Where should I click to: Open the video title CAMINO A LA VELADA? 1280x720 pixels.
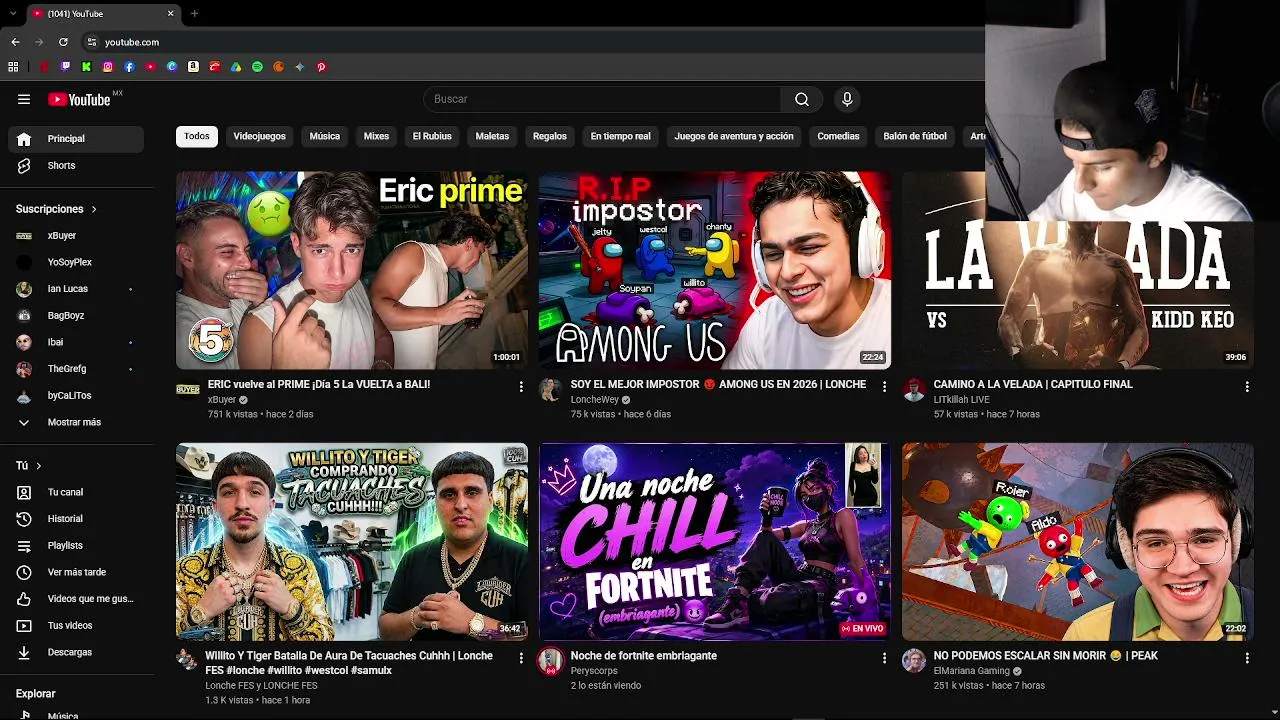click(x=1033, y=384)
